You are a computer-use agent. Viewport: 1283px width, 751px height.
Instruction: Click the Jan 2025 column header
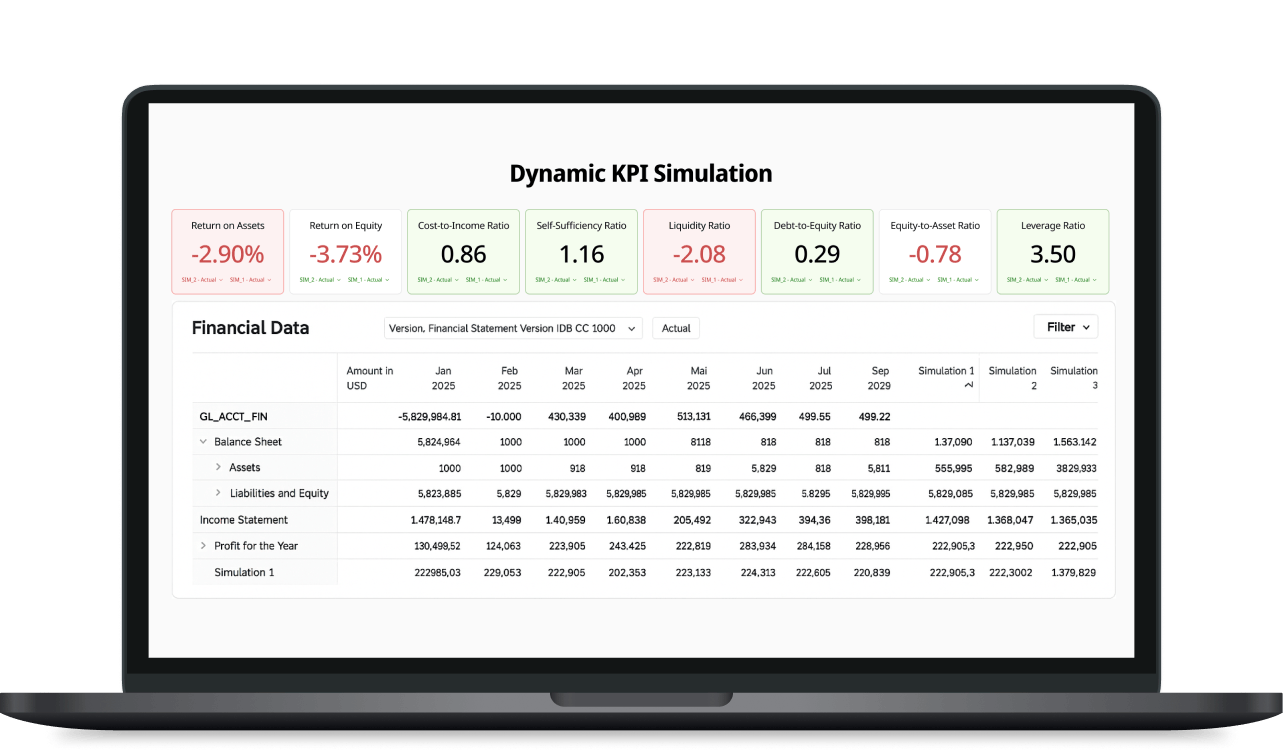click(x=444, y=378)
